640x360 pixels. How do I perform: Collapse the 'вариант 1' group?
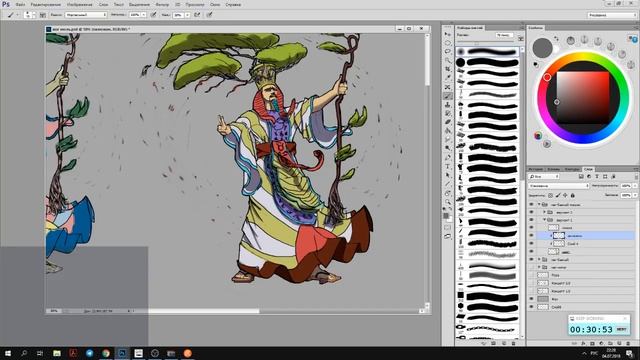pyautogui.click(x=544, y=220)
